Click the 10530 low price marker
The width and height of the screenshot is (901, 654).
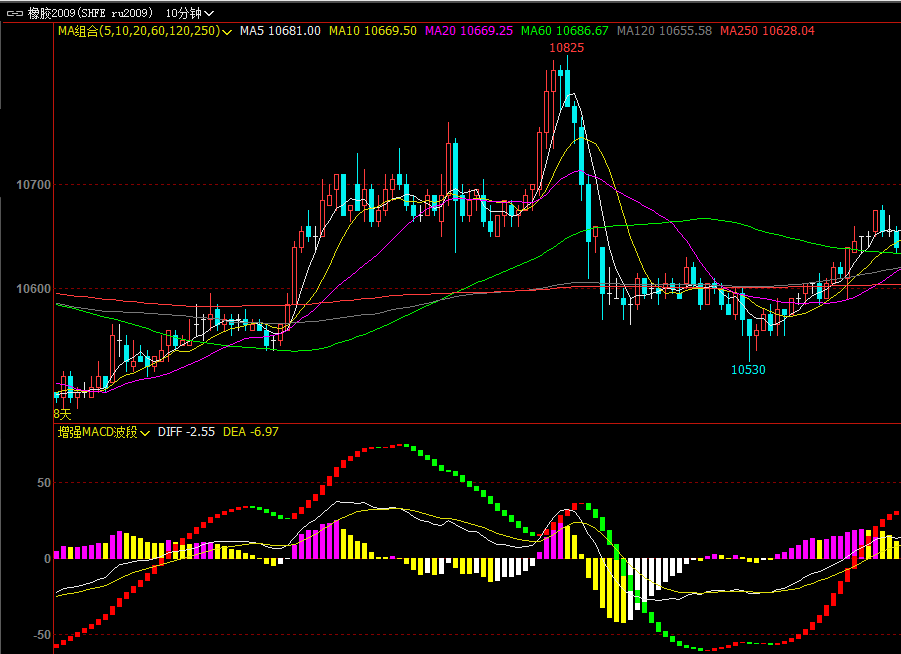pos(748,370)
